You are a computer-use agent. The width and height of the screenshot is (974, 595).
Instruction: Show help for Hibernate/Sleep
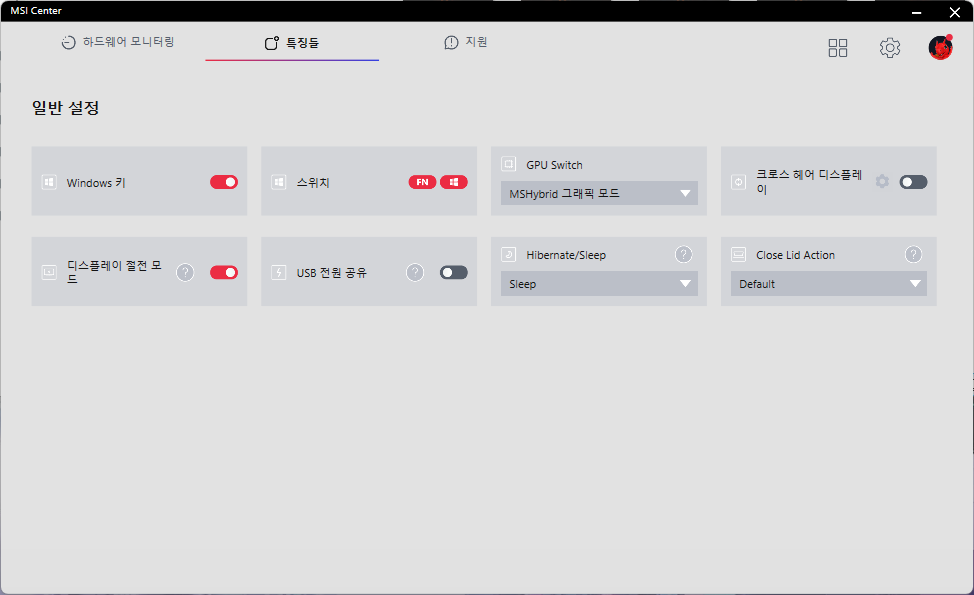click(683, 254)
